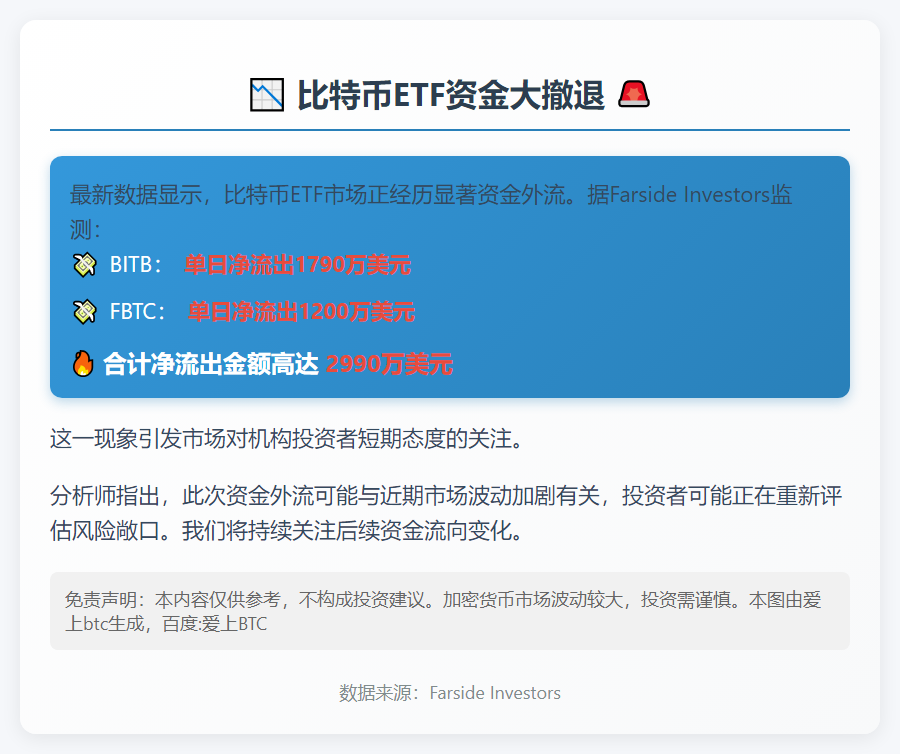
Task: Click the red 2990万美元 total amount
Action: (390, 364)
